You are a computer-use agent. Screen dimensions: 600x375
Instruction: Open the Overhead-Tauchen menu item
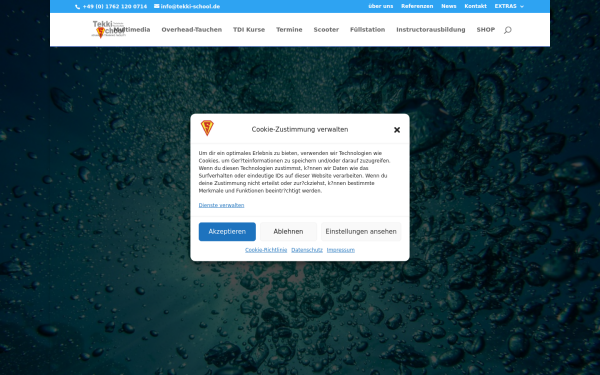pos(192,29)
